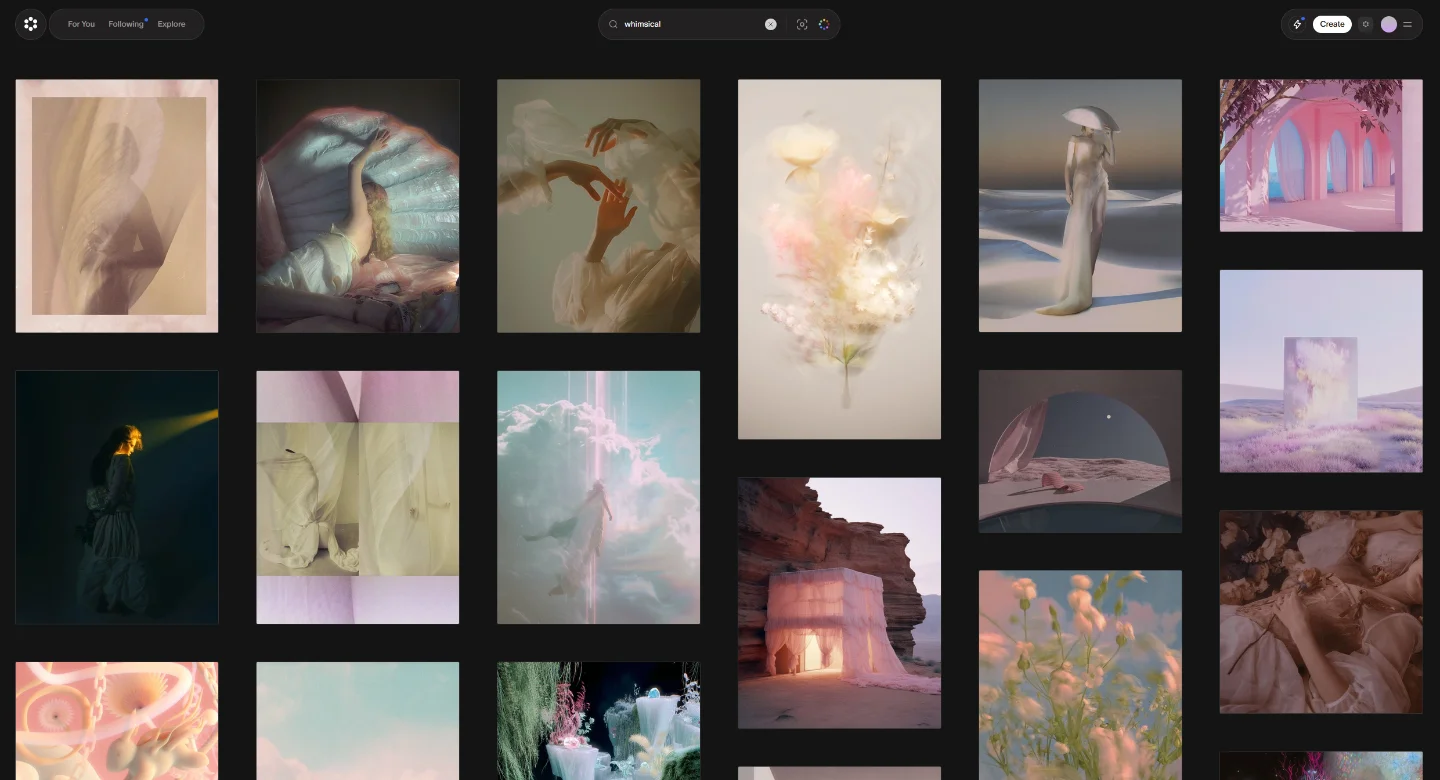
Task: View the figure floating in clouds image
Action: pos(598,497)
